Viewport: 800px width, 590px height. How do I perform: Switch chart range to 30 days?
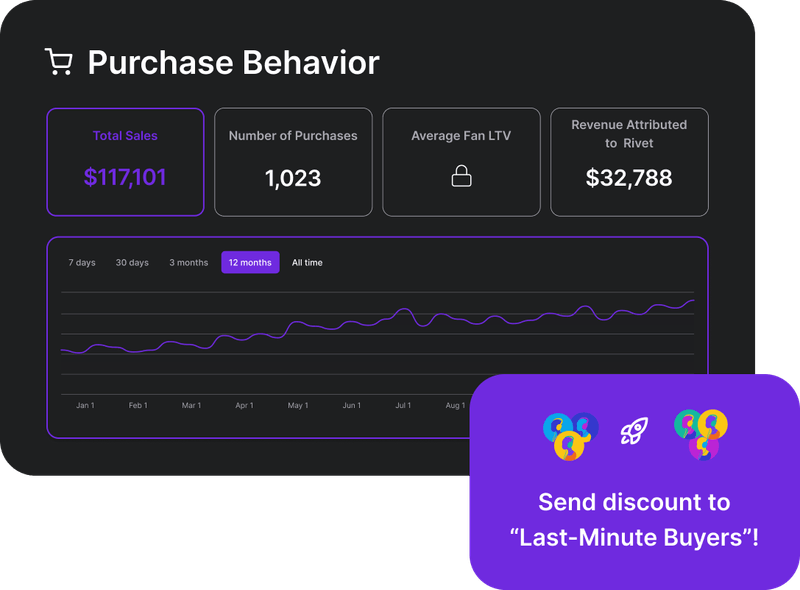pyautogui.click(x=132, y=262)
